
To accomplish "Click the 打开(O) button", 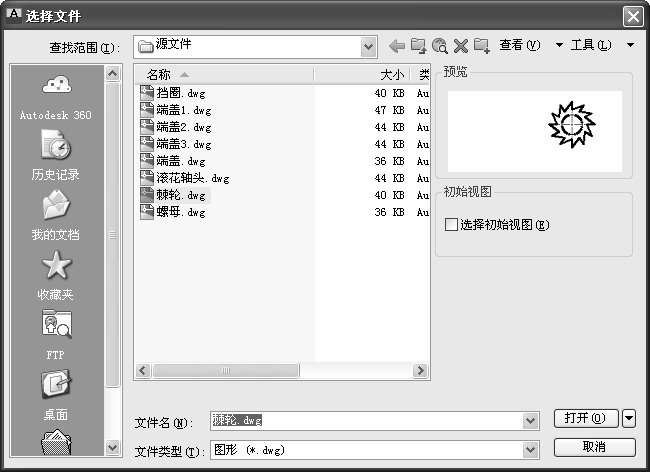I will [x=586, y=418].
